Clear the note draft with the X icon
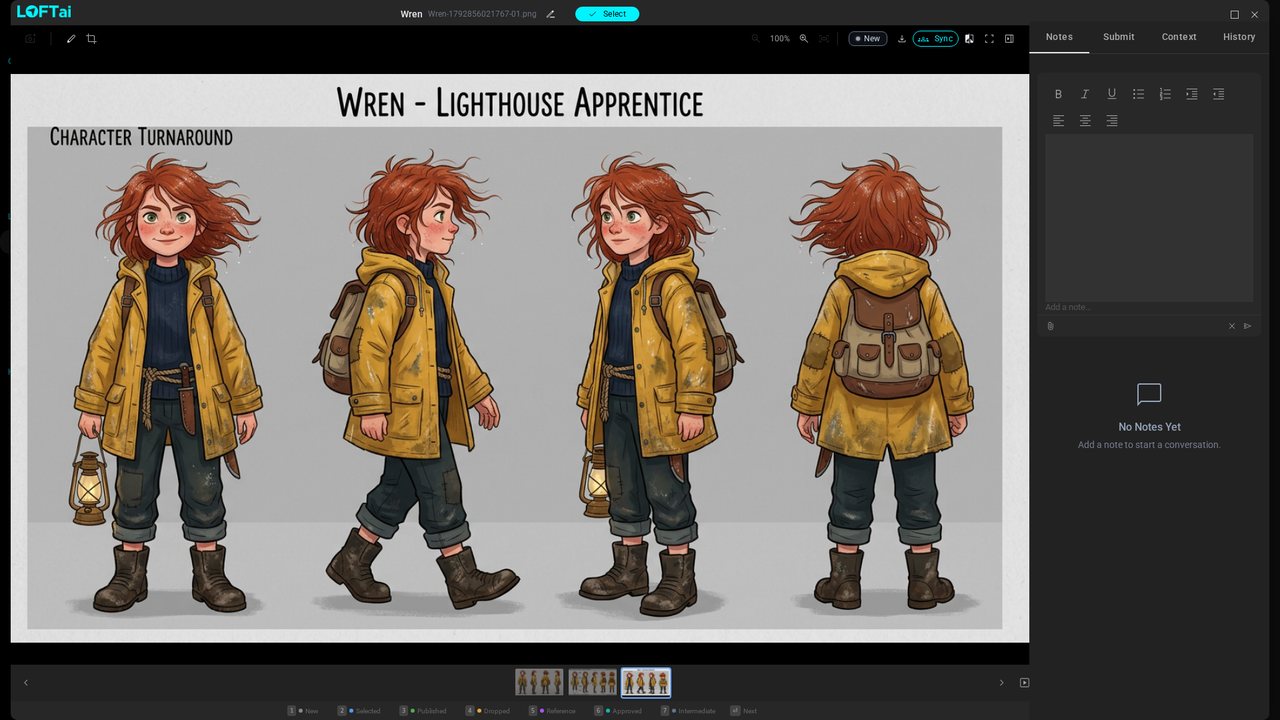1280x720 pixels. (x=1232, y=326)
